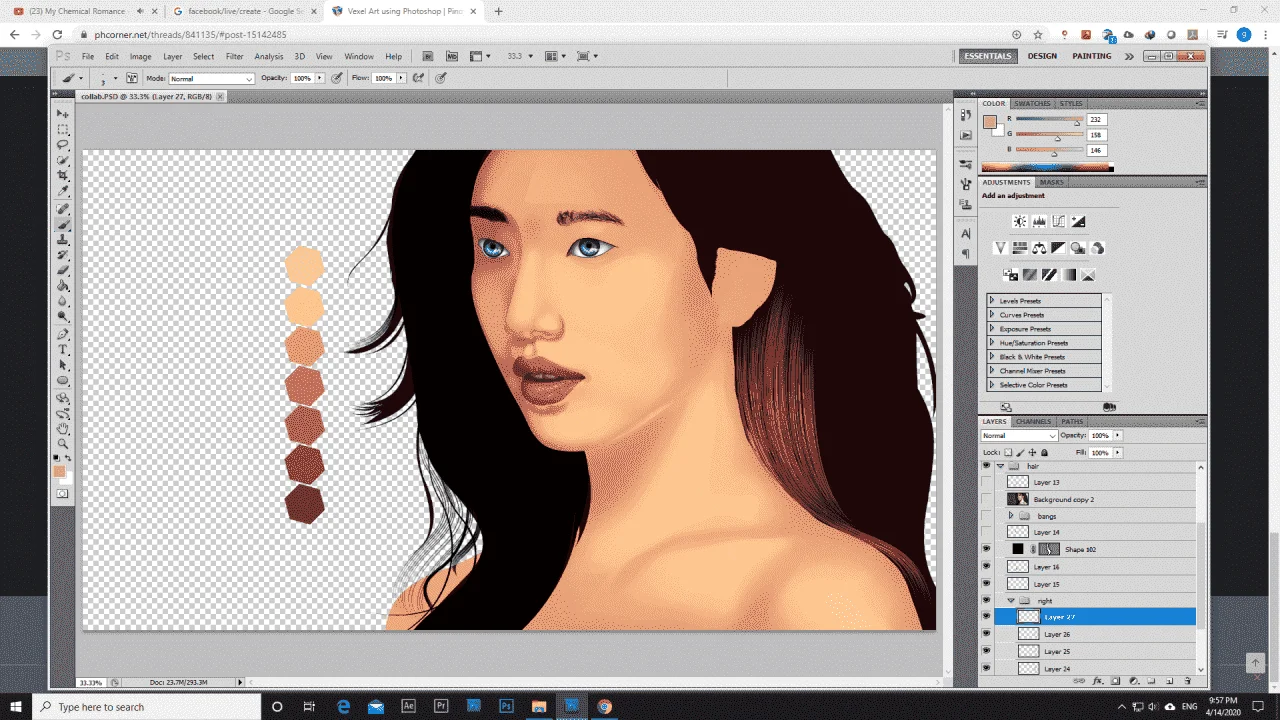This screenshot has height=720, width=1280.
Task: Toggle visibility of bangs group
Action: (x=987, y=516)
